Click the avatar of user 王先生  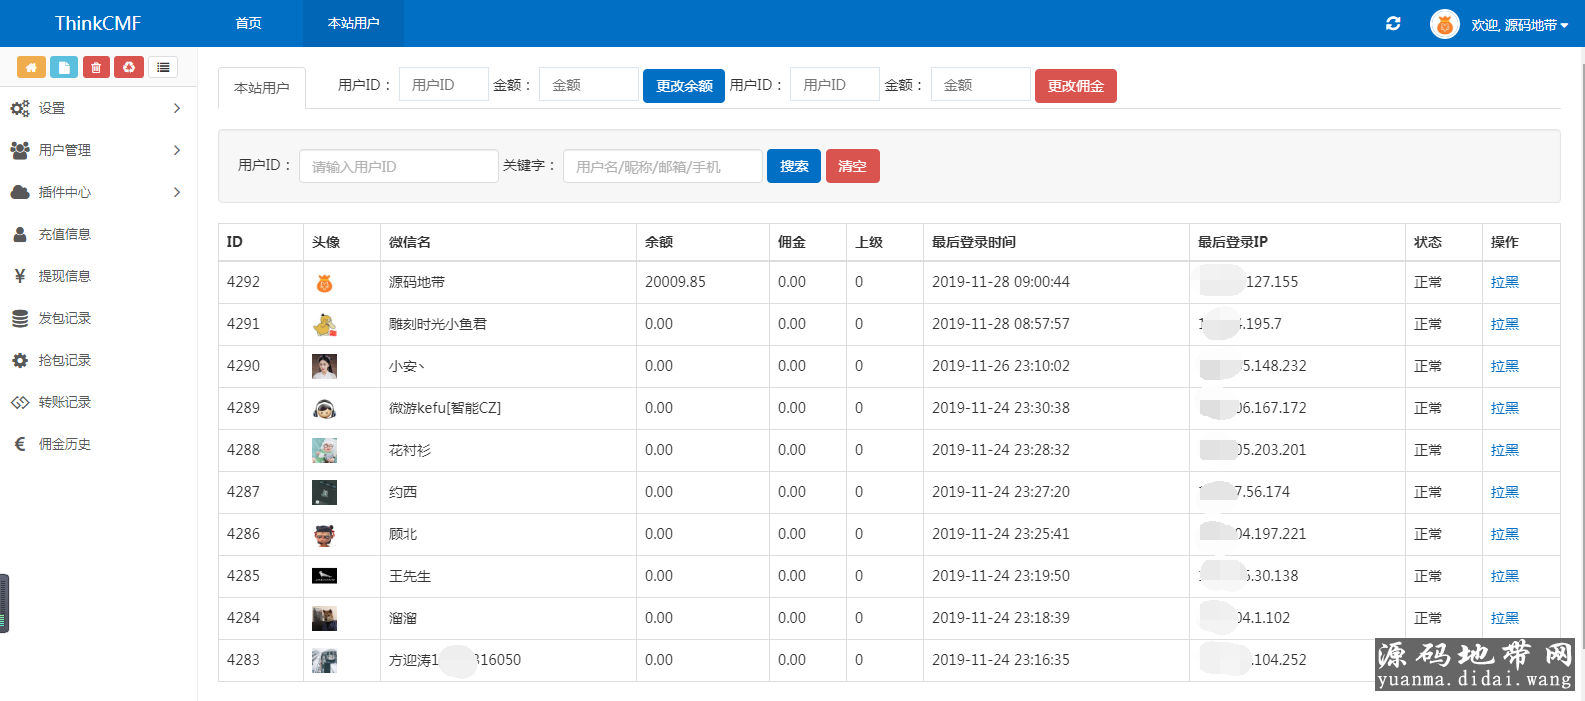pyautogui.click(x=324, y=576)
